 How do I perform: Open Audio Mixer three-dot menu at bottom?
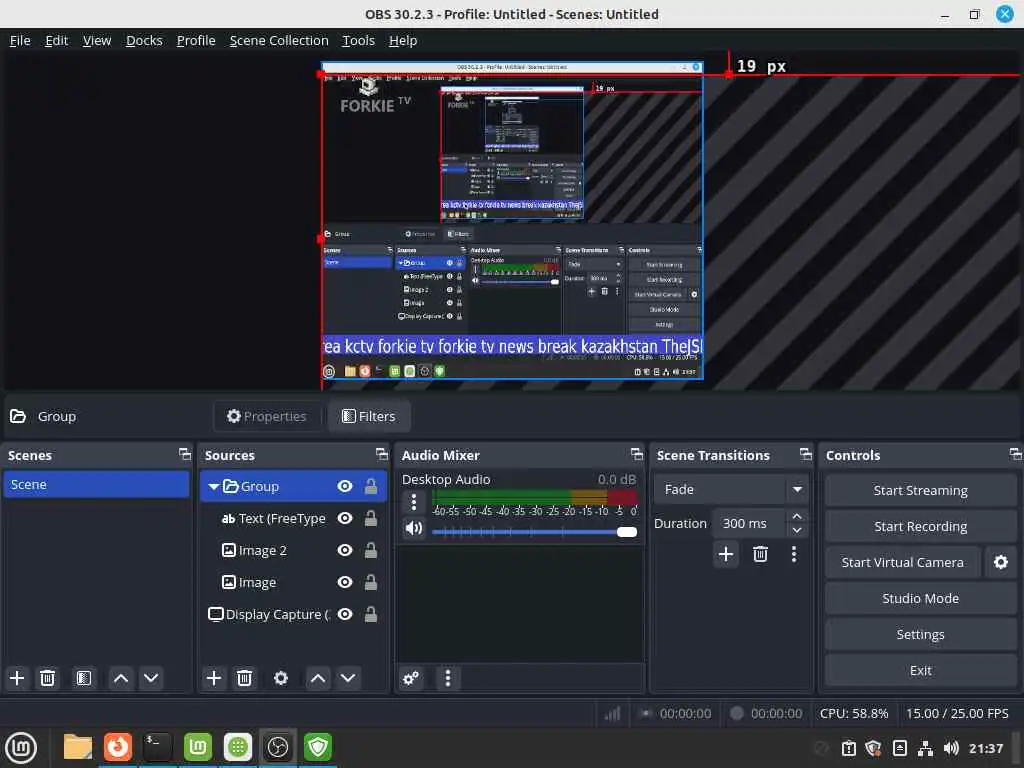click(x=447, y=679)
